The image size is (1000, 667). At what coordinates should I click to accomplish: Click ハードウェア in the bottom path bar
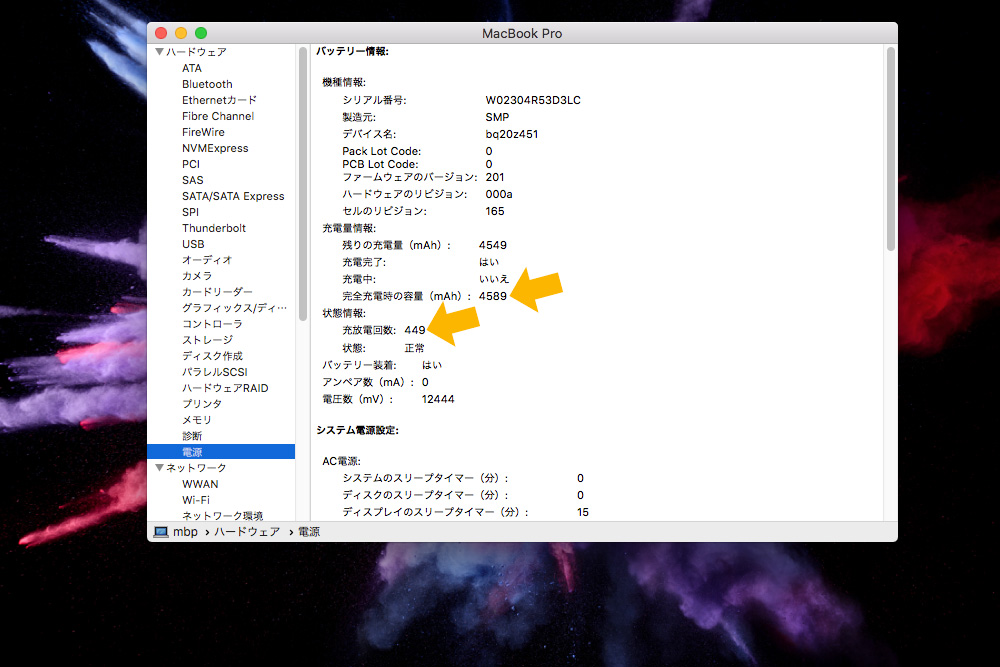[x=247, y=532]
